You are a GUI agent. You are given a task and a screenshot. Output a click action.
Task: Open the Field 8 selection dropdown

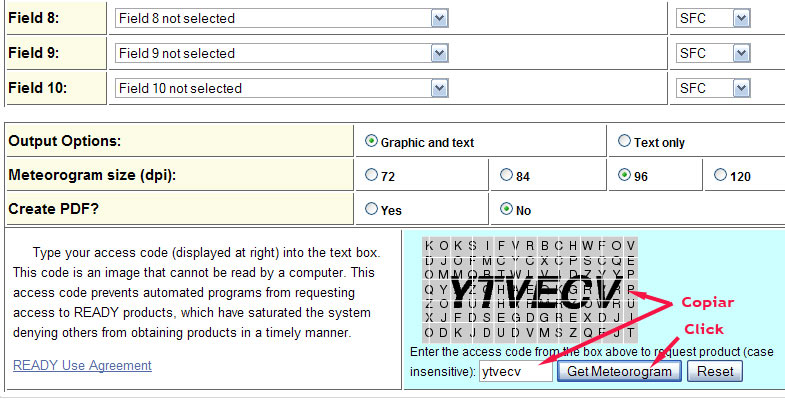281,19
